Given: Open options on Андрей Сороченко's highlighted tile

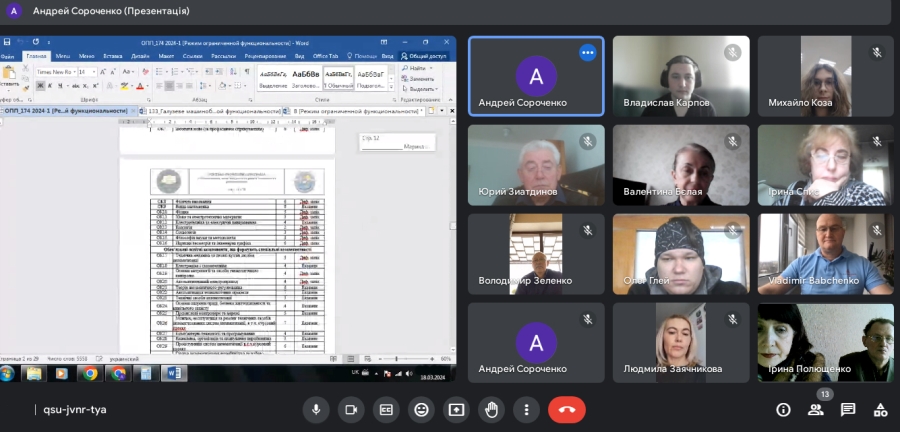Looking at the screenshot, I should point(587,53).
